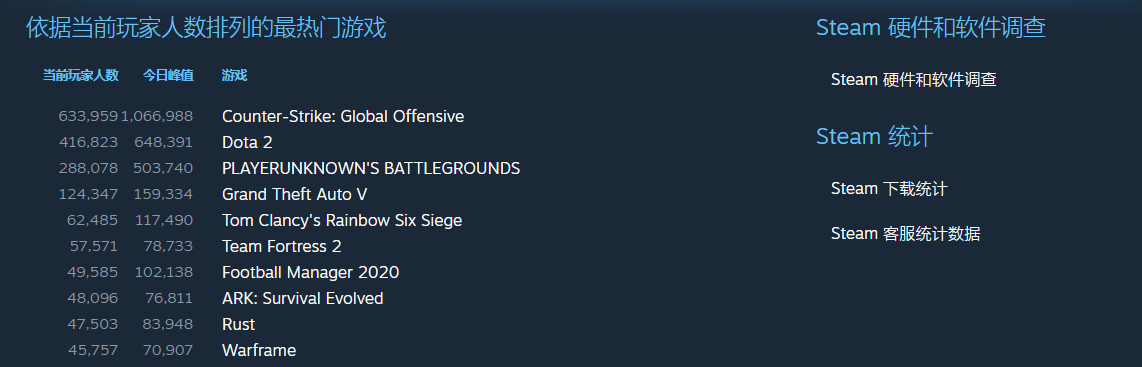The image size is (1142, 367).
Task: Click the Steam 统计 section heading
Action: click(874, 136)
